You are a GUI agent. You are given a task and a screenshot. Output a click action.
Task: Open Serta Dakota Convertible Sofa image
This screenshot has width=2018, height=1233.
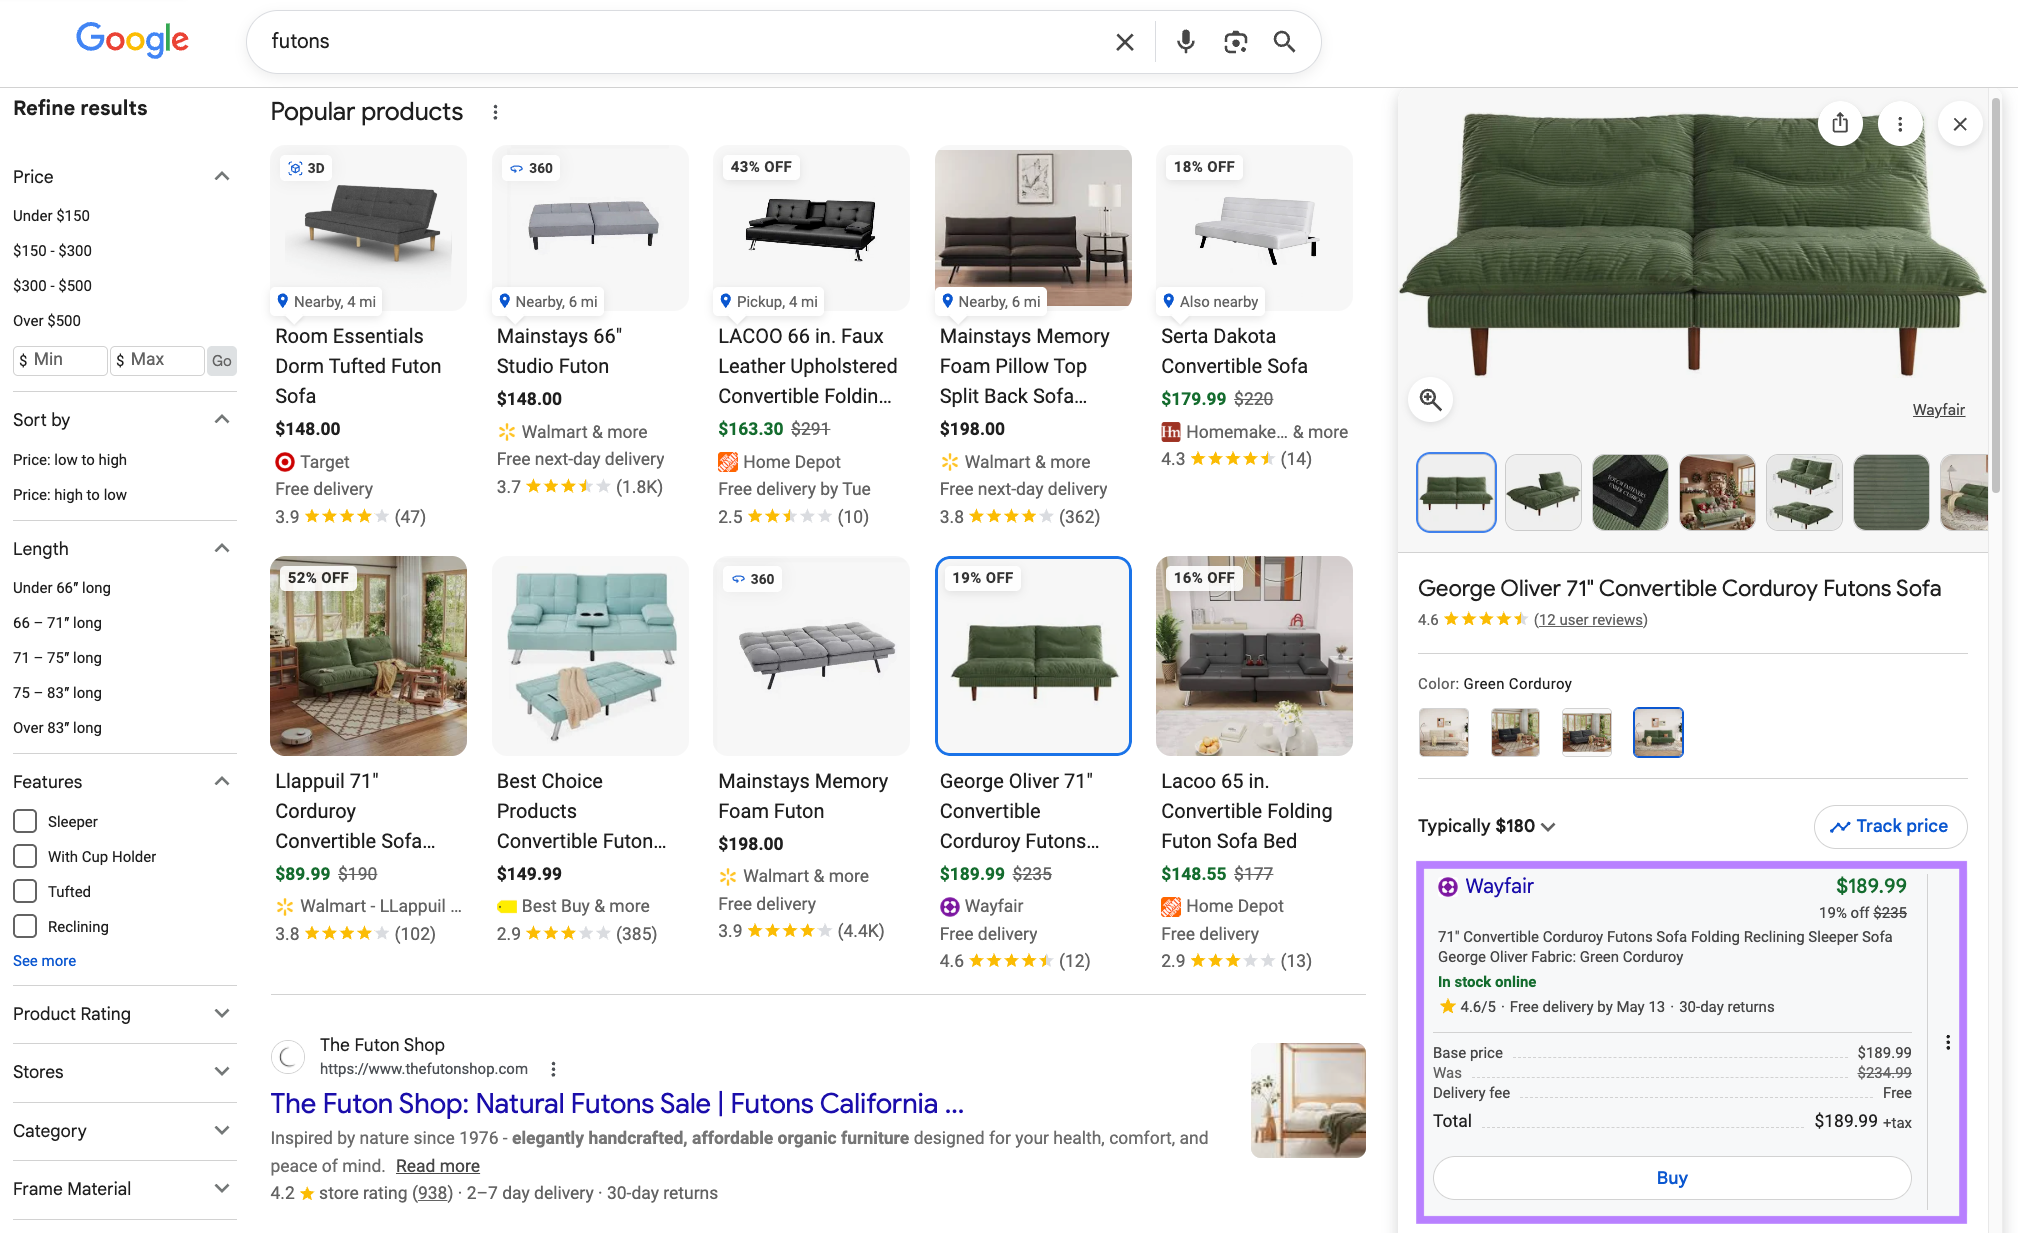tap(1254, 228)
